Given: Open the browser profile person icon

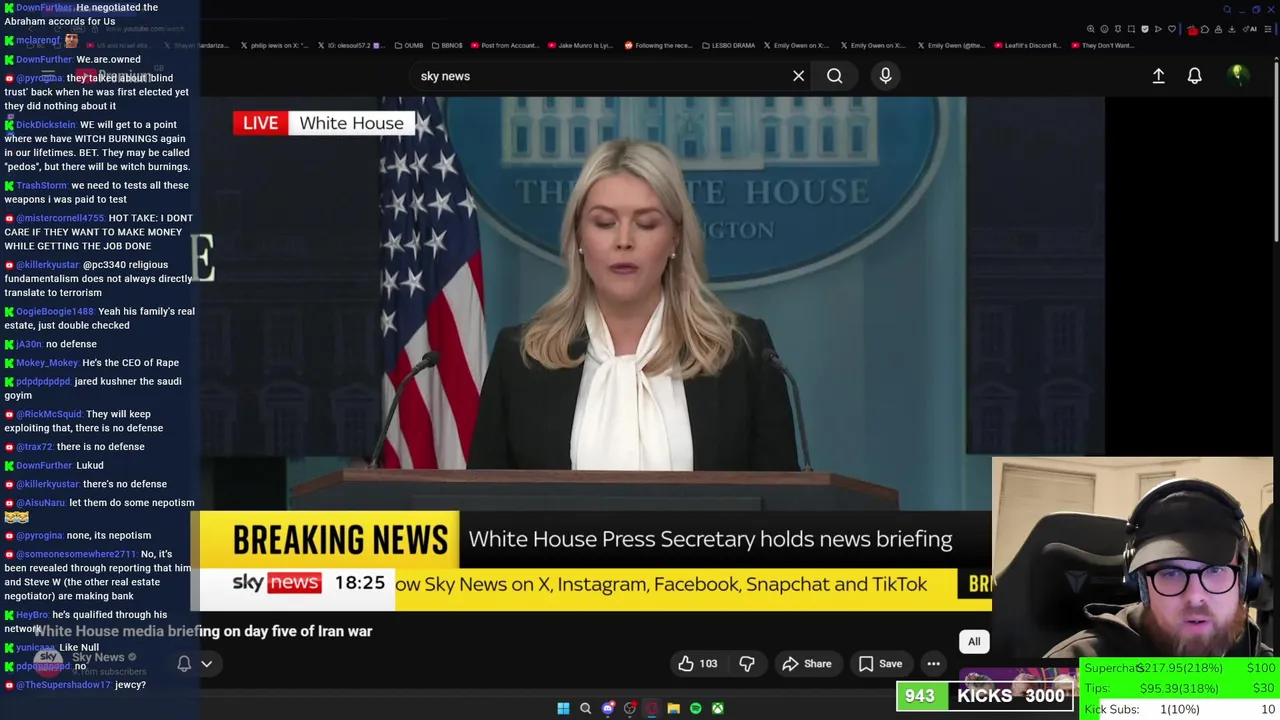Looking at the screenshot, I should [1219, 29].
